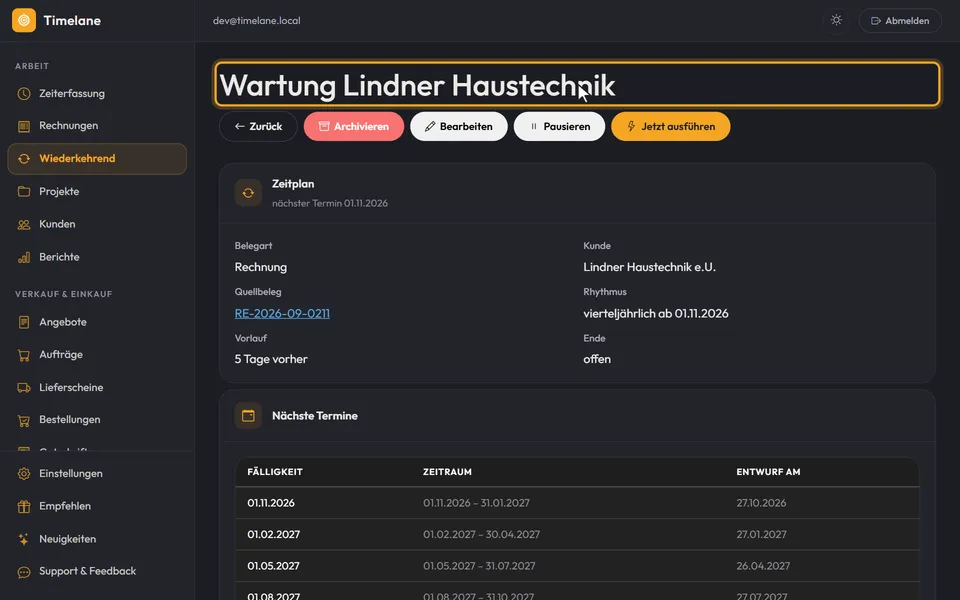
Task: Select the row due 01.11.2026
Action: (577, 503)
